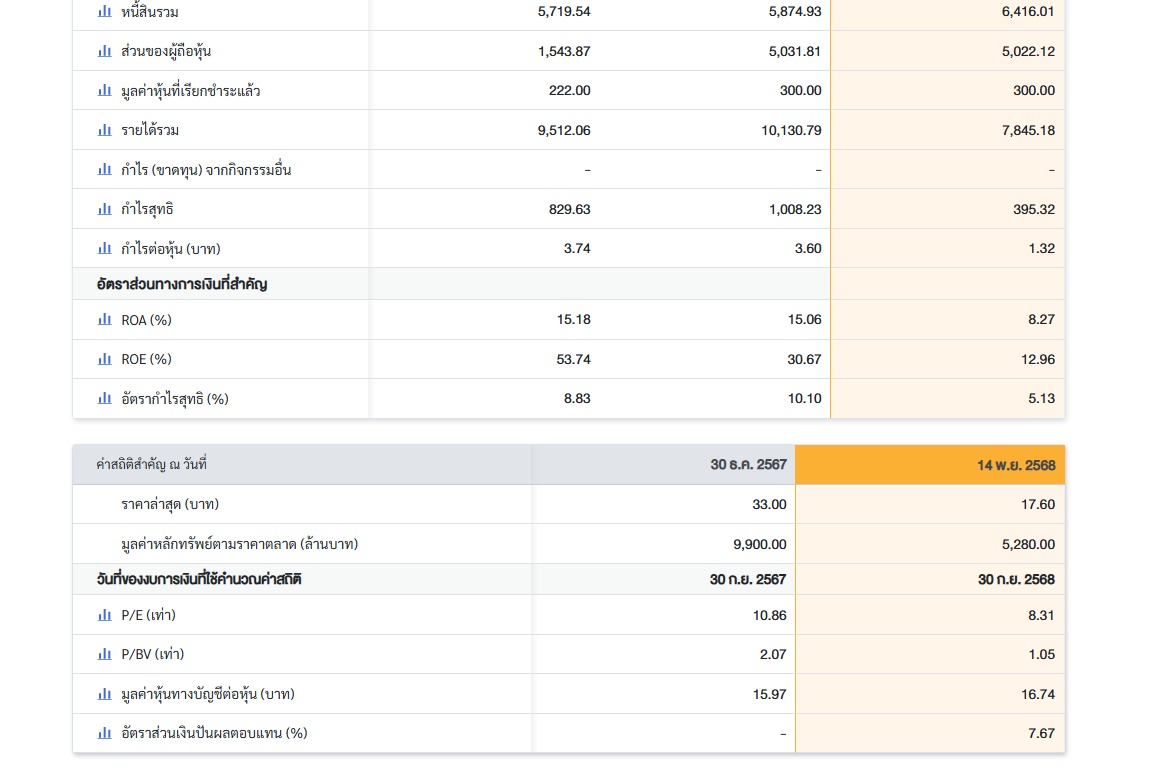Show chart icon beside ROA (%)
1154x774 pixels.
point(105,319)
